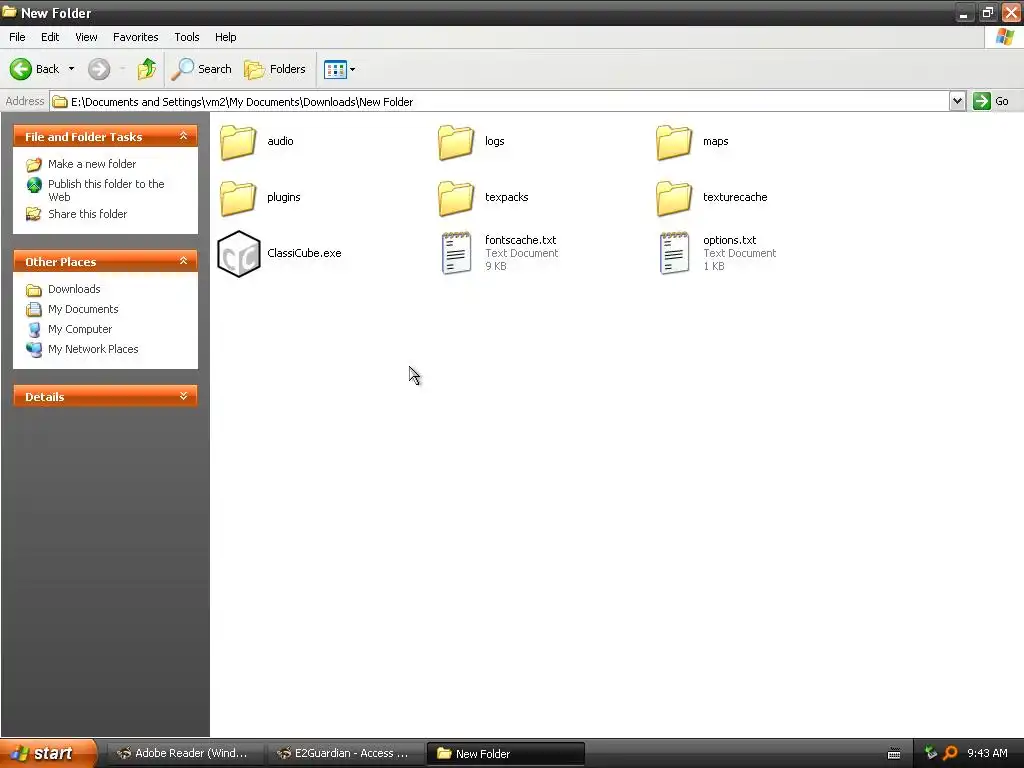
Task: Switch to E2Guardian taskbar button
Action: pos(344,753)
